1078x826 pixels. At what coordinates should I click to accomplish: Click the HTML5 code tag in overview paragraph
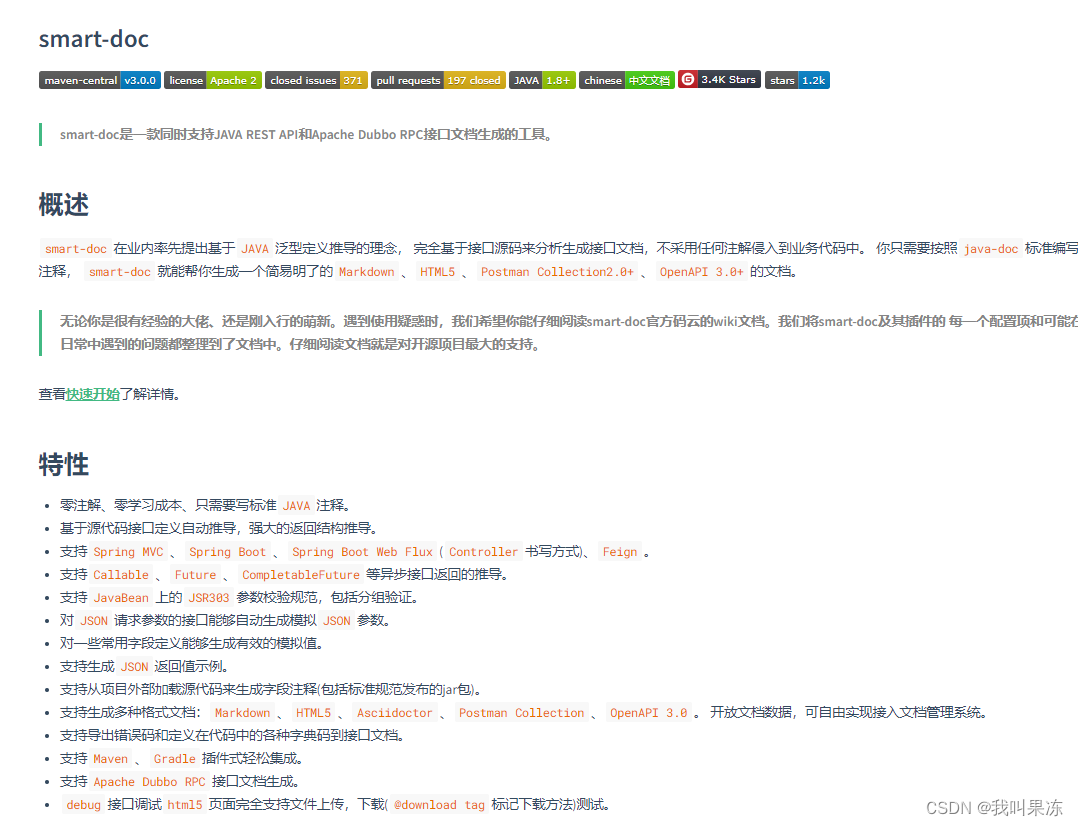point(437,272)
